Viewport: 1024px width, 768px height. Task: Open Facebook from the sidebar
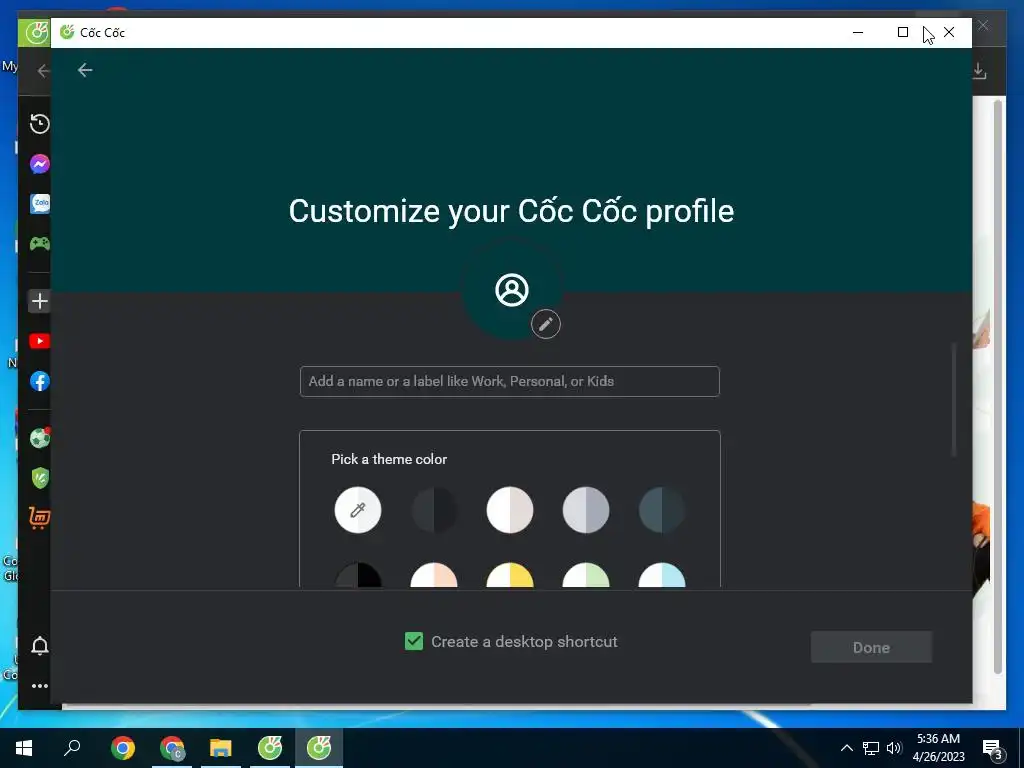point(40,381)
